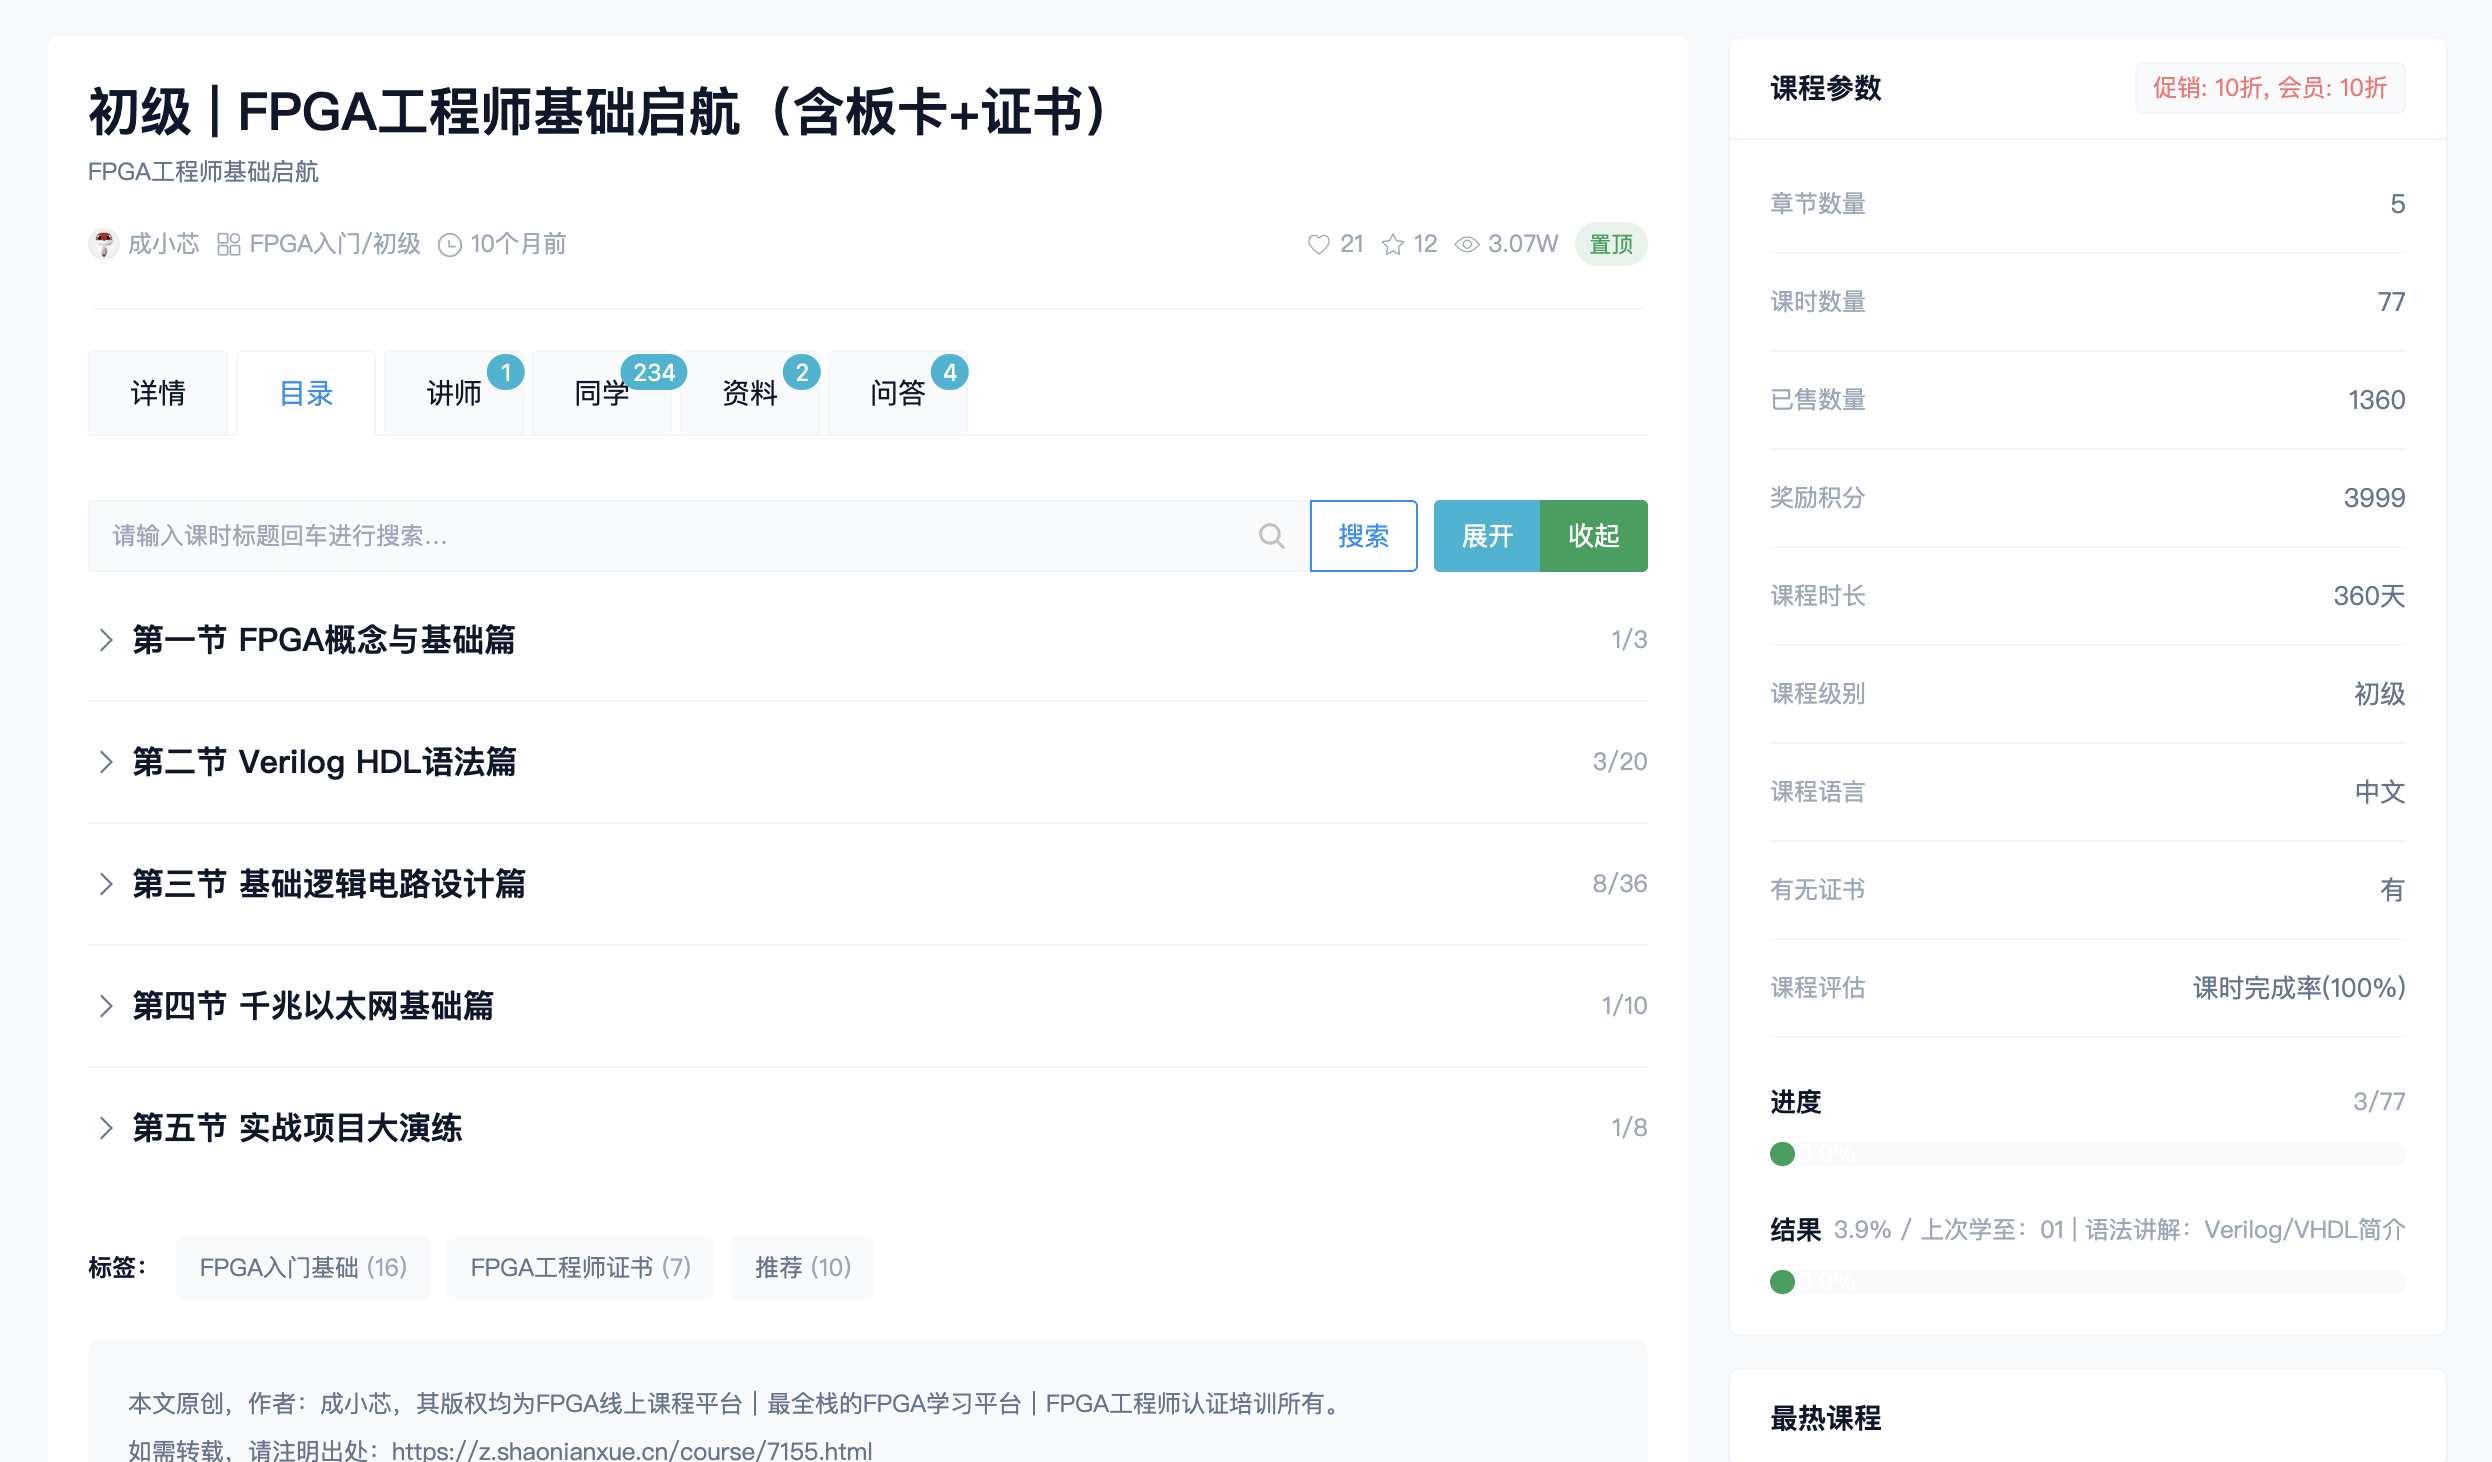This screenshot has width=2492, height=1462.
Task: Open the 问答 tab
Action: click(x=897, y=393)
